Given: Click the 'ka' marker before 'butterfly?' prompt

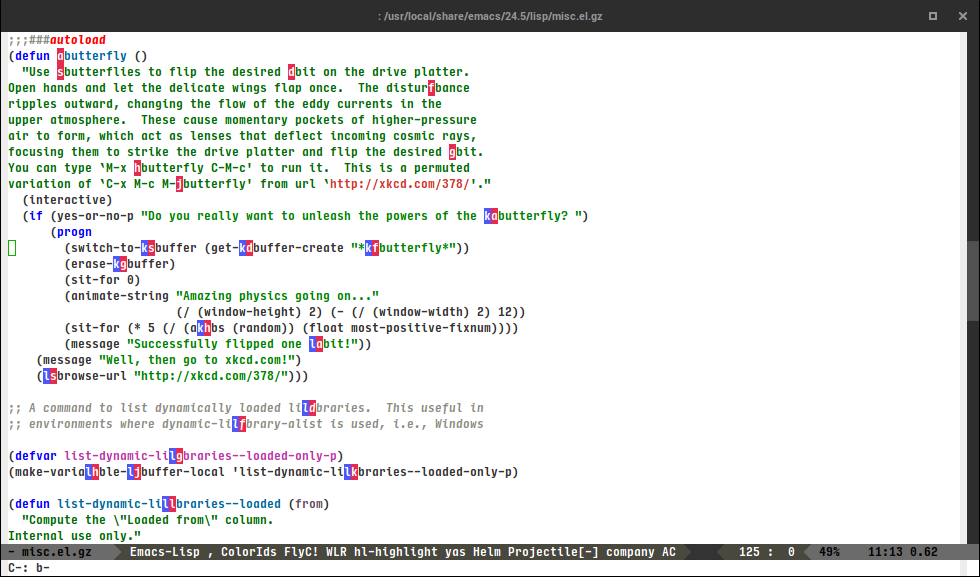Looking at the screenshot, I should click(x=491, y=216).
